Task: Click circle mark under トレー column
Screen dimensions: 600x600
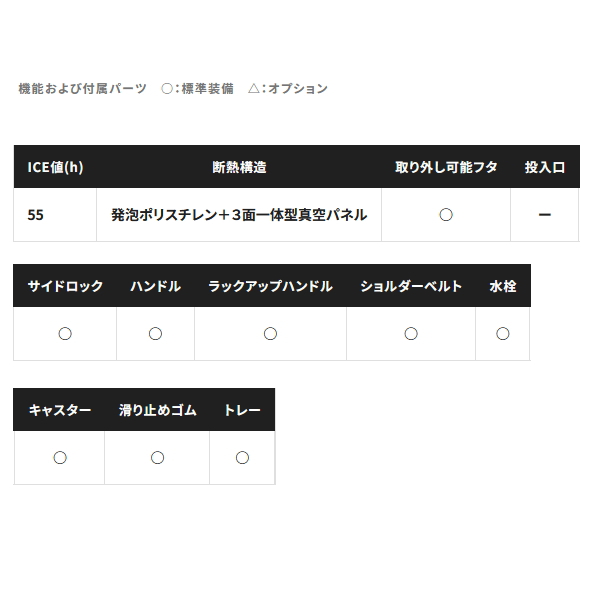Action: click(242, 458)
